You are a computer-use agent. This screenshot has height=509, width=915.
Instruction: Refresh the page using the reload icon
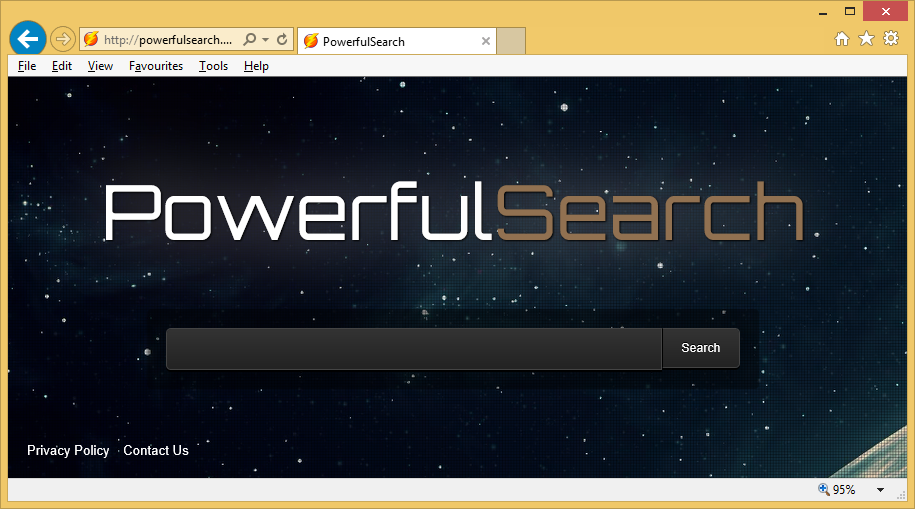(282, 40)
